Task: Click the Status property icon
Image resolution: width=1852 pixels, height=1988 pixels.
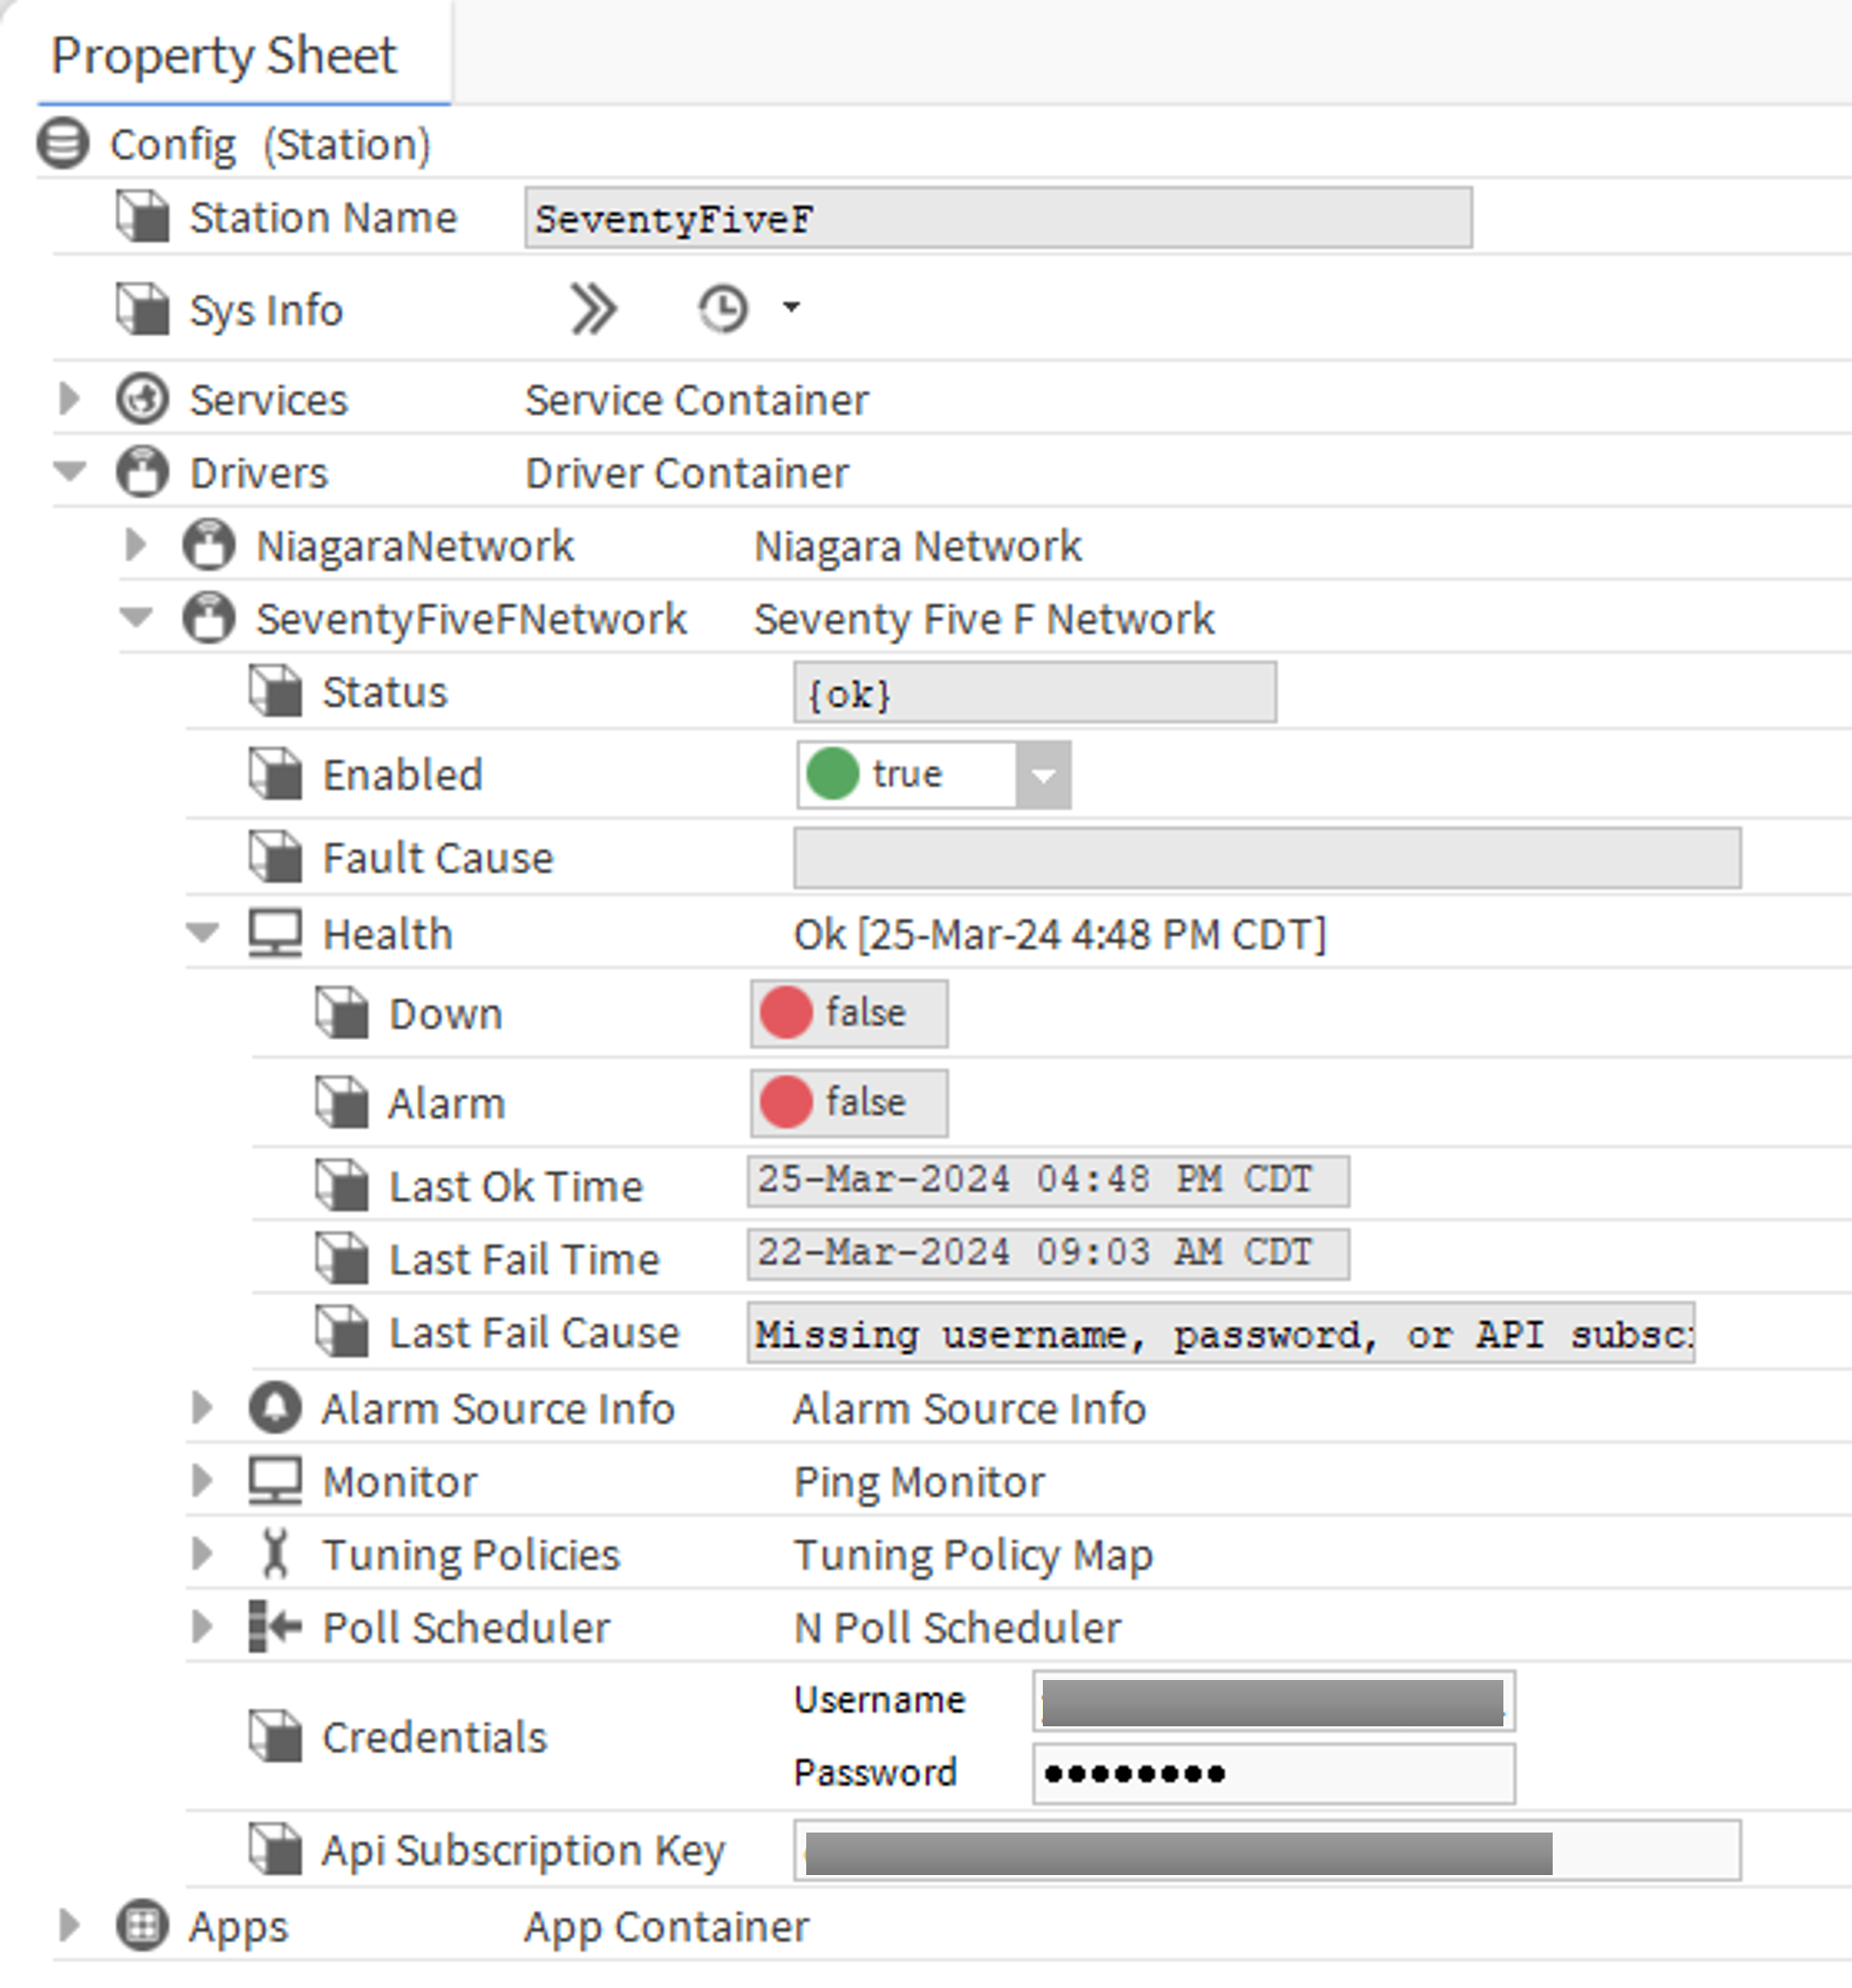Action: tap(276, 692)
